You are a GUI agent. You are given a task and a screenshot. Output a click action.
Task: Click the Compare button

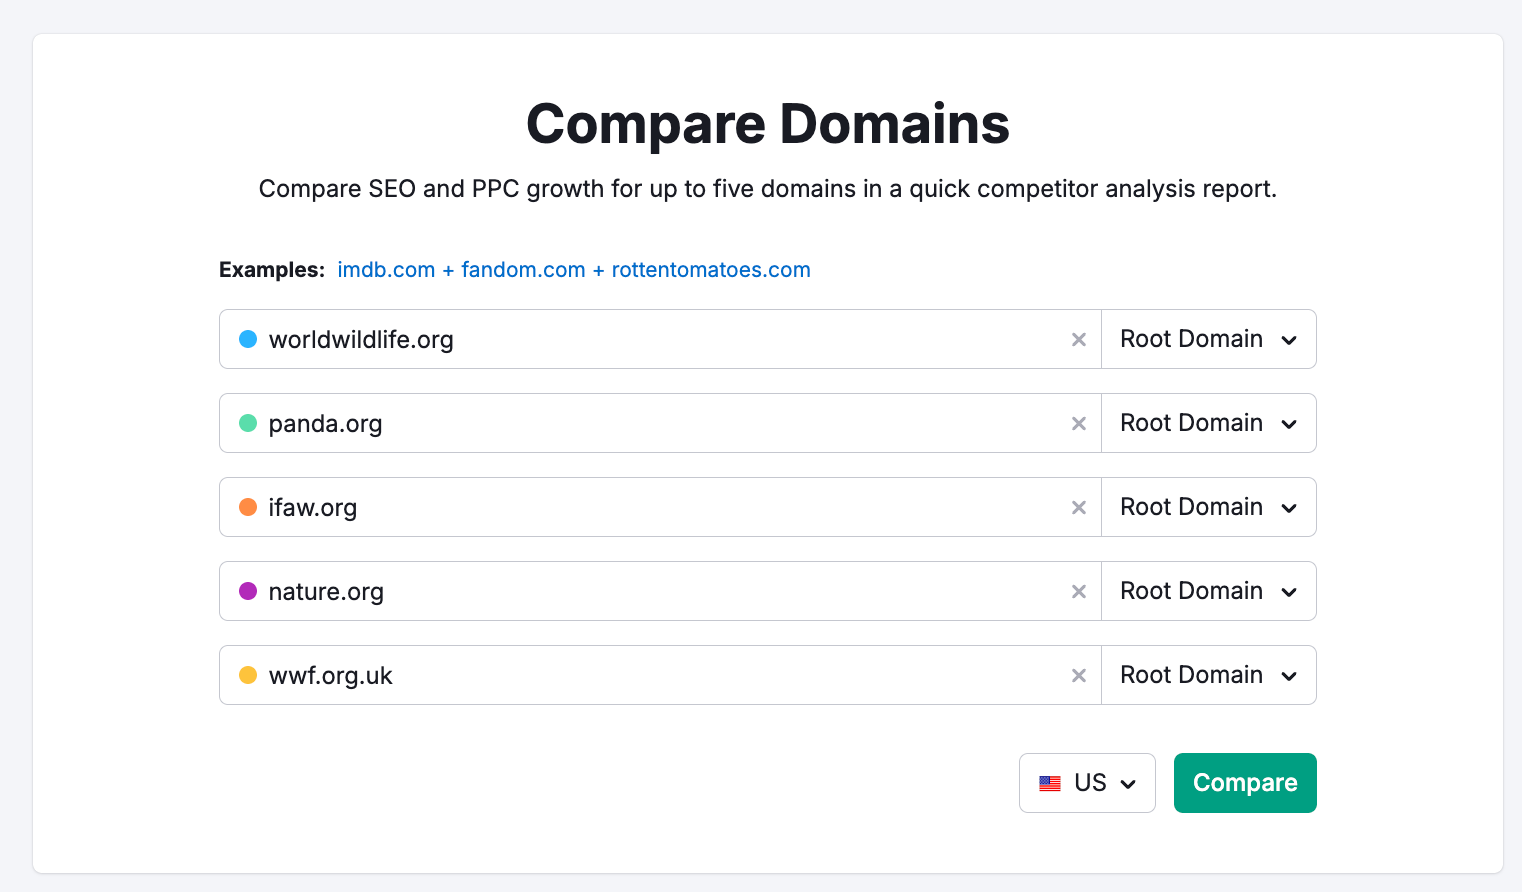pyautogui.click(x=1245, y=783)
